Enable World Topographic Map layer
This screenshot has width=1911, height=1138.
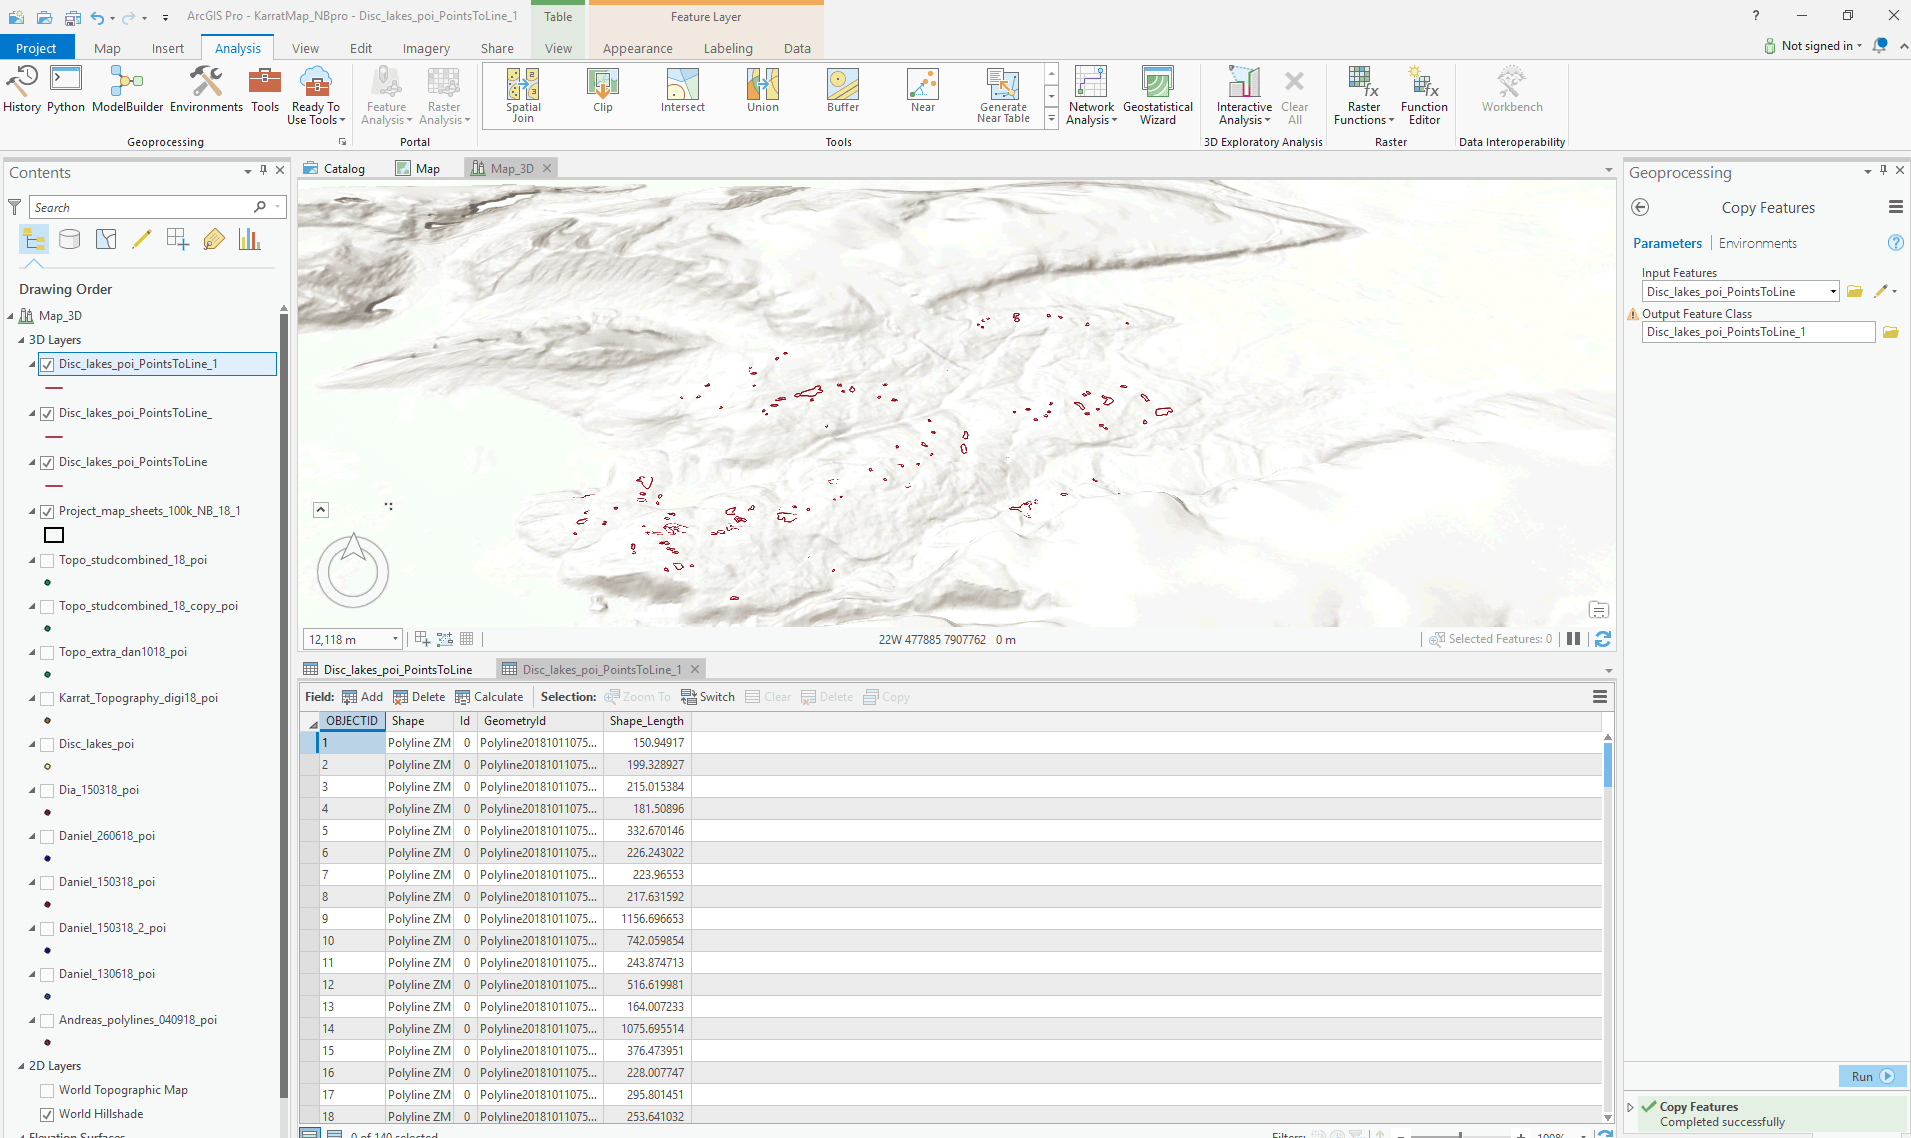(x=47, y=1090)
